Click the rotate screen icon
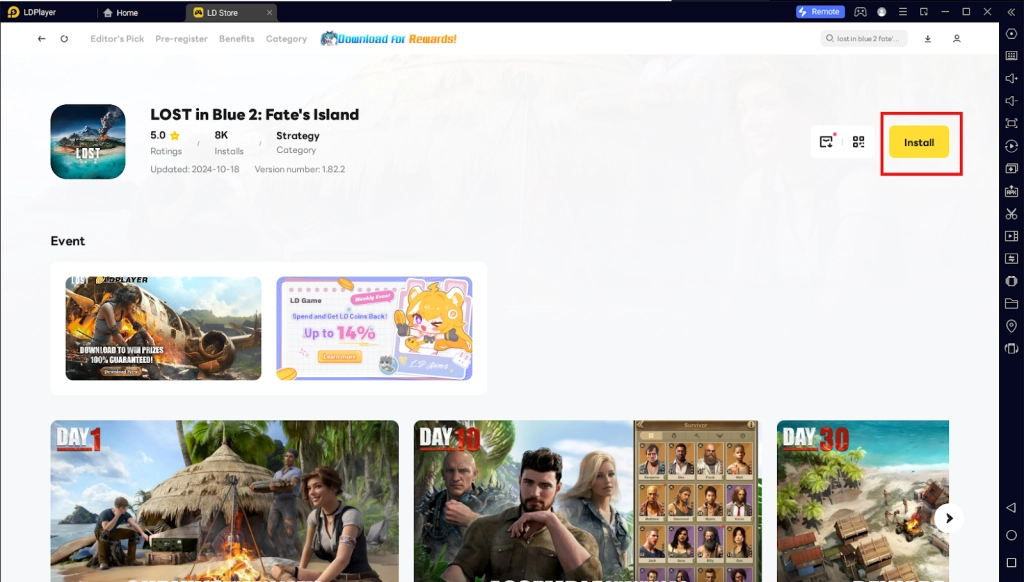The width and height of the screenshot is (1024, 582). 1011,348
